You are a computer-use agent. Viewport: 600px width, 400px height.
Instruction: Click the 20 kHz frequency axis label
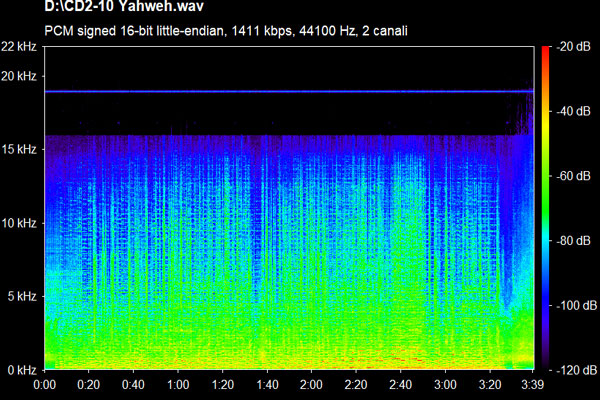(19, 76)
